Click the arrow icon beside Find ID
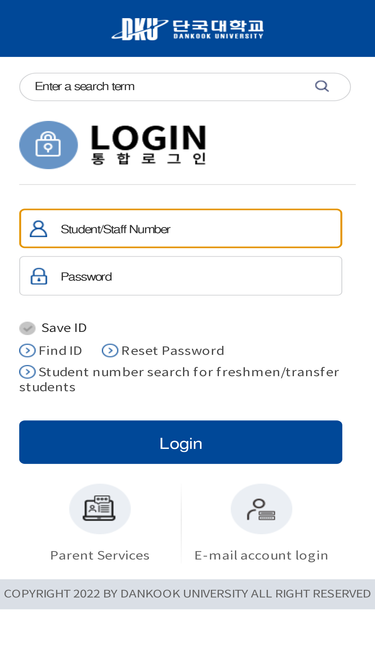This screenshot has height=667, width=375. coord(27,351)
